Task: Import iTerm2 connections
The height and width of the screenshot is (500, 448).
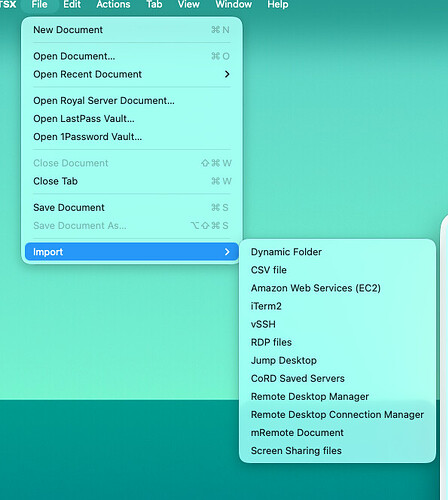Action: (x=337, y=306)
